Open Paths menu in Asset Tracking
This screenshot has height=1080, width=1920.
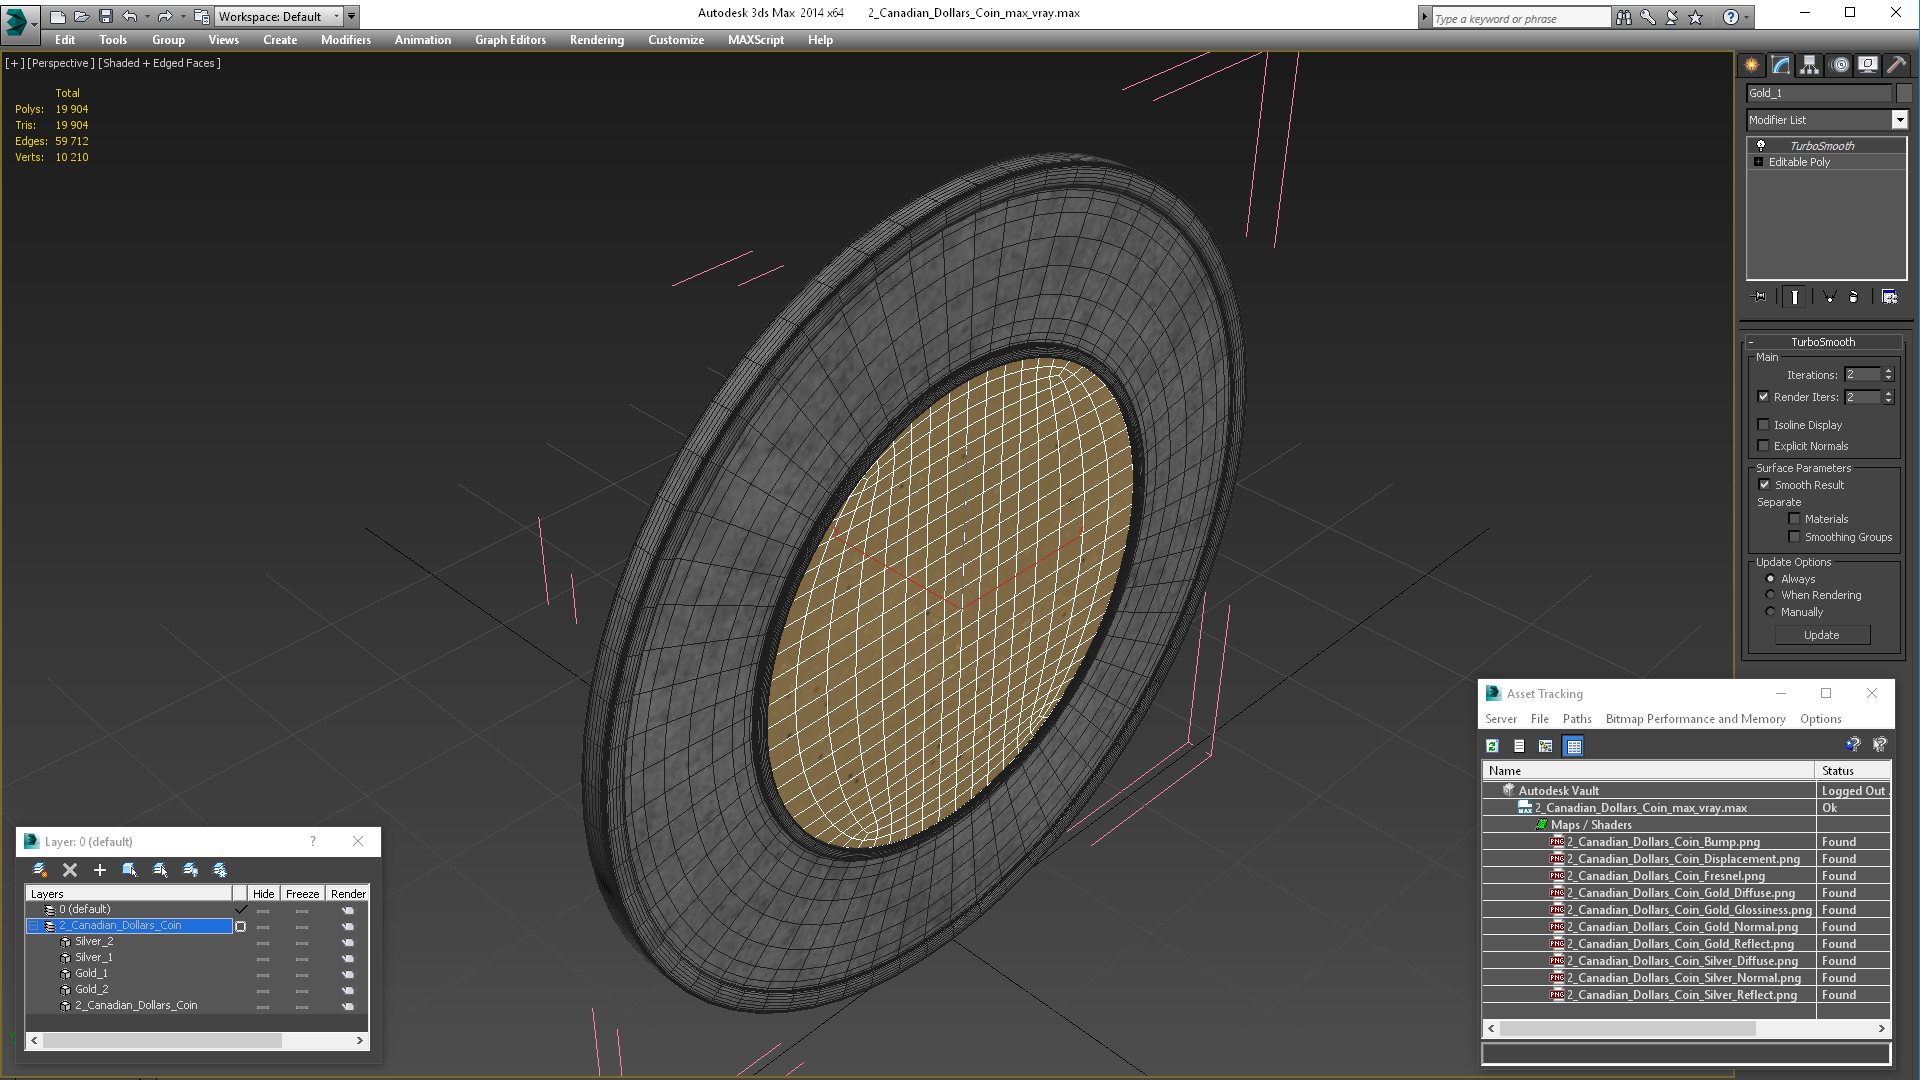click(x=1576, y=719)
